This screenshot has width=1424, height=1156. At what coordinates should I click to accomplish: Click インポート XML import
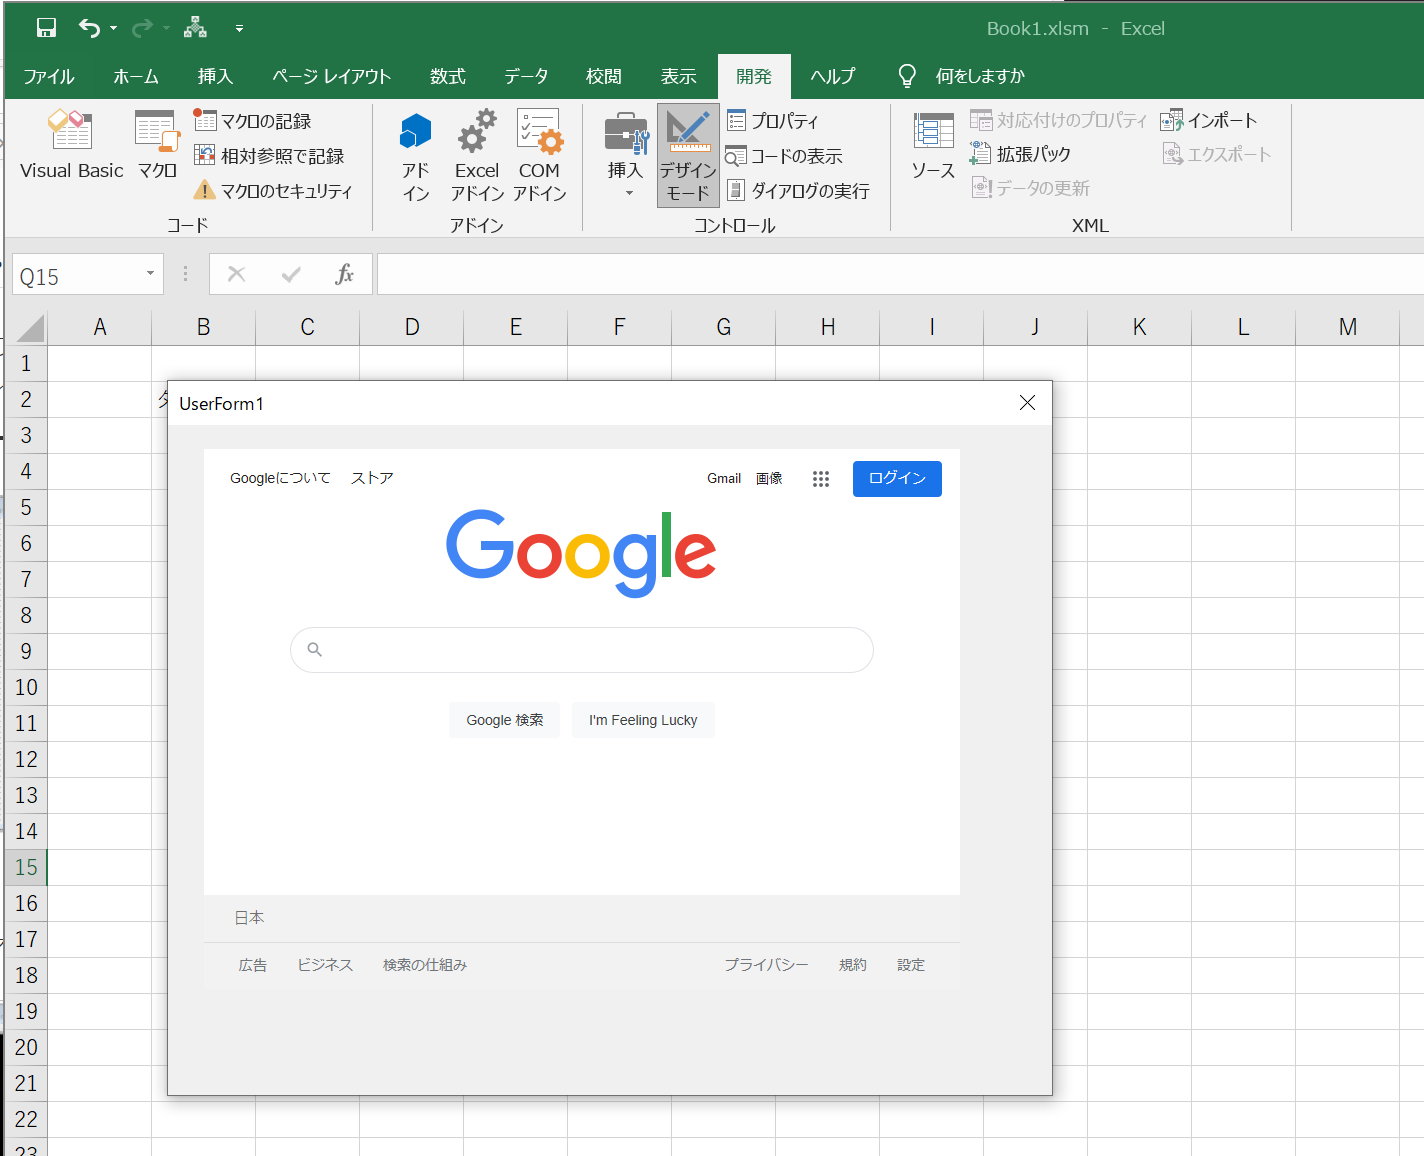tap(1208, 121)
